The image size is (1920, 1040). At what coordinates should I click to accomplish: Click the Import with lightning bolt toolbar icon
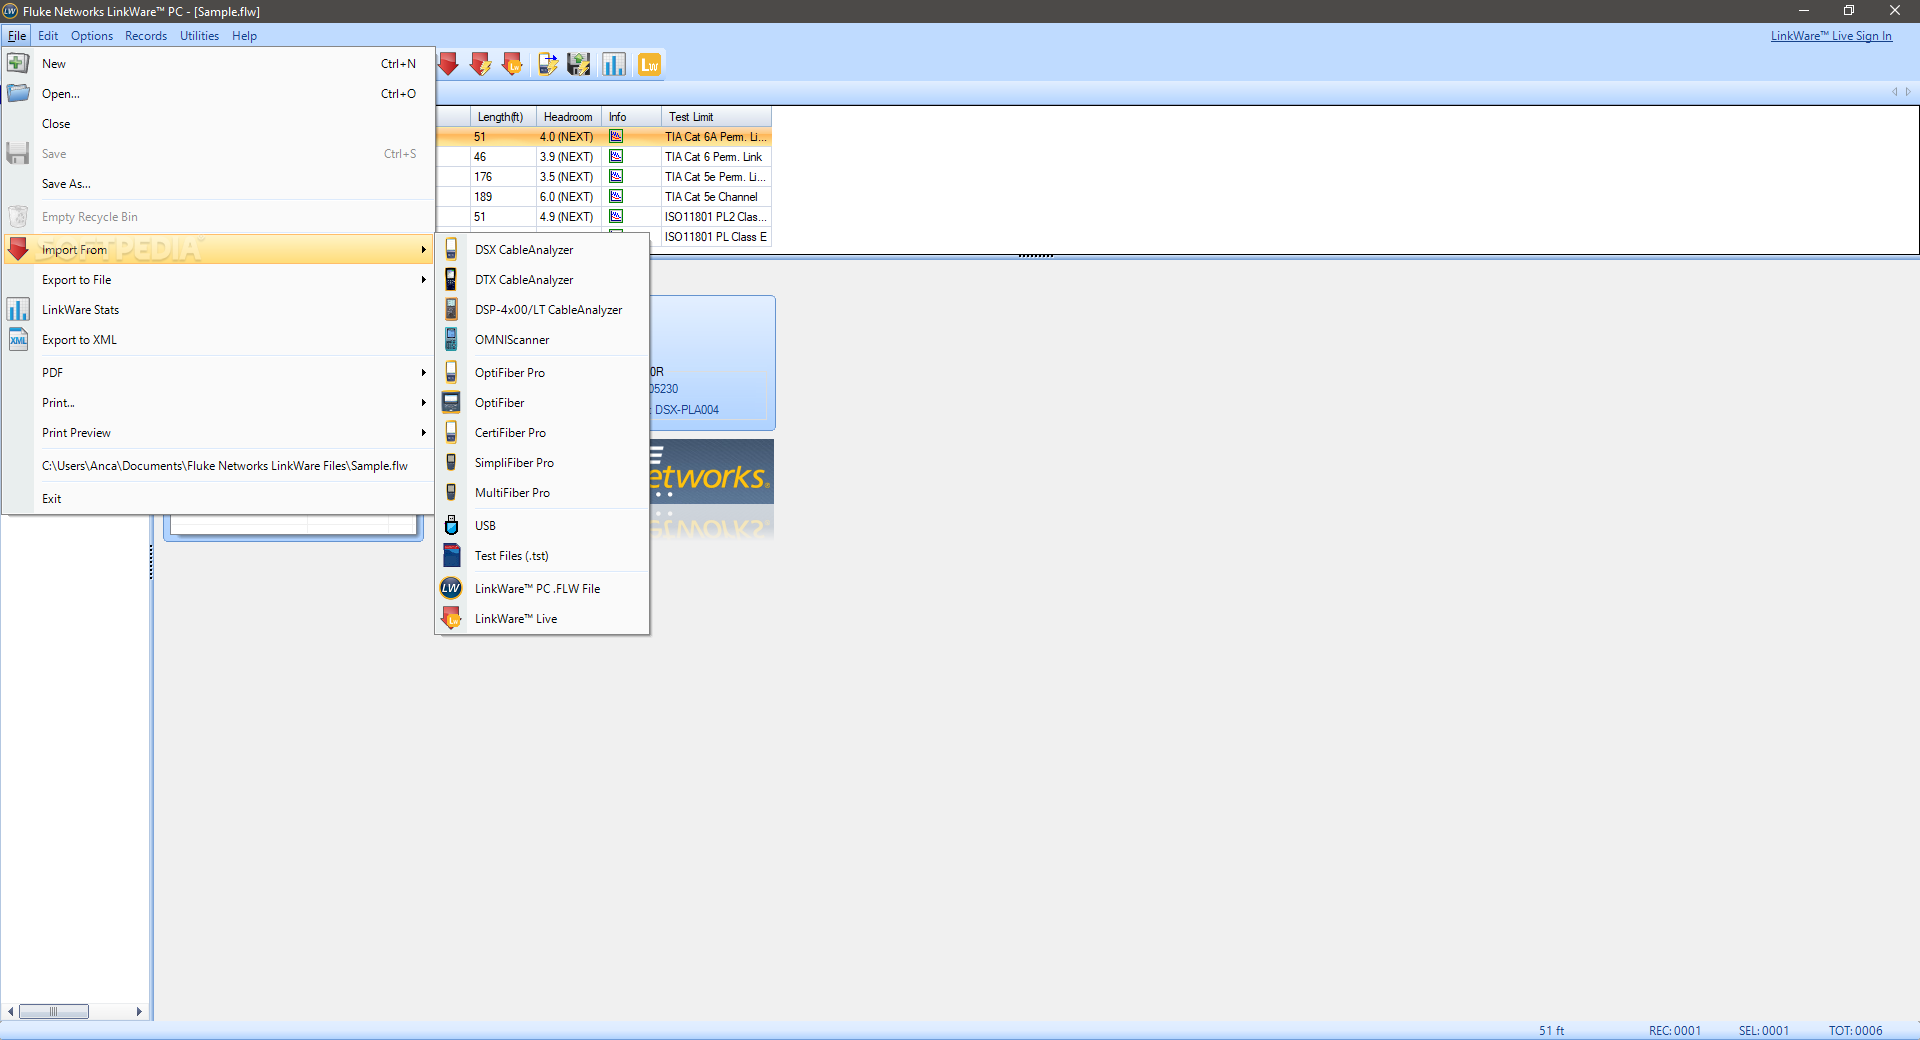pos(481,65)
